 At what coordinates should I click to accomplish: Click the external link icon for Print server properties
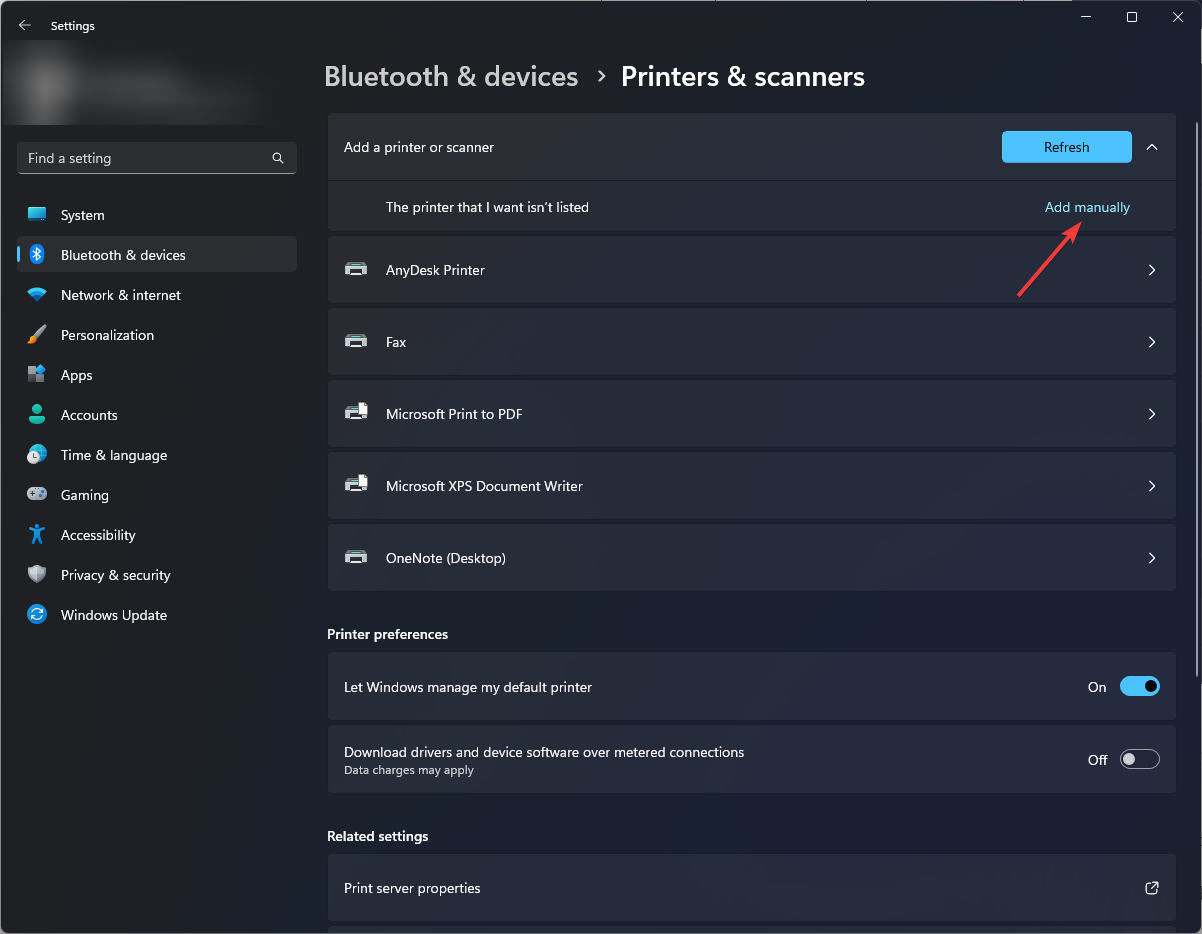pyautogui.click(x=1152, y=888)
